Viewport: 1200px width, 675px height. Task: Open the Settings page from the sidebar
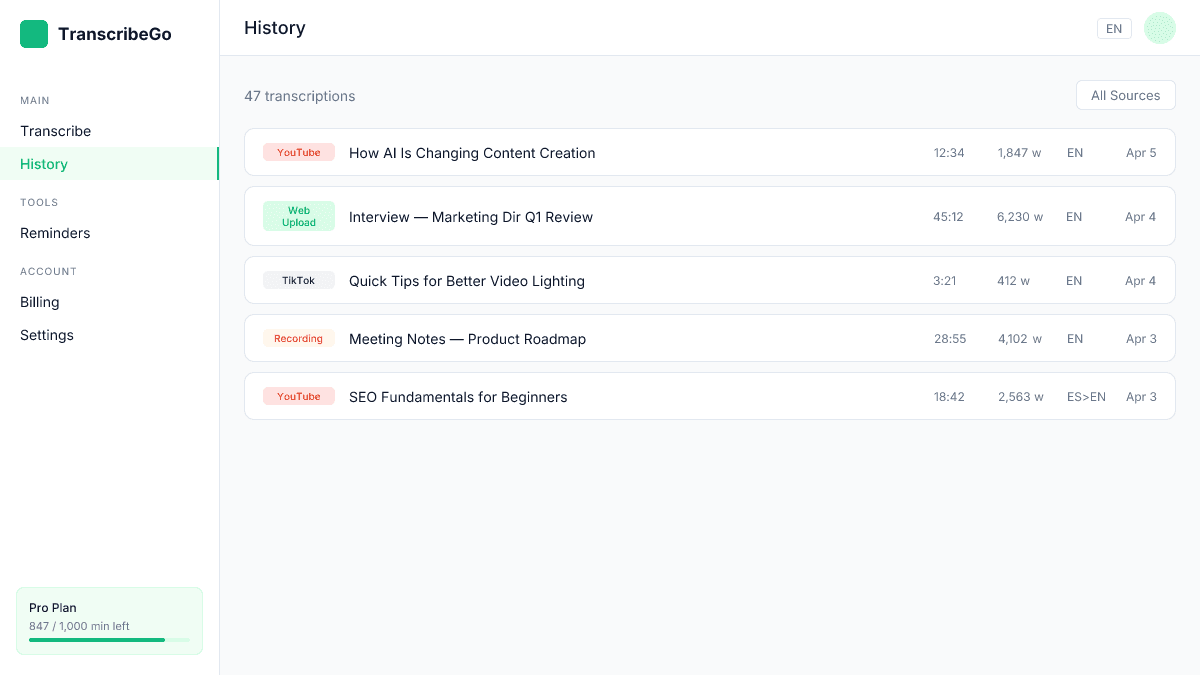pyautogui.click(x=46, y=335)
